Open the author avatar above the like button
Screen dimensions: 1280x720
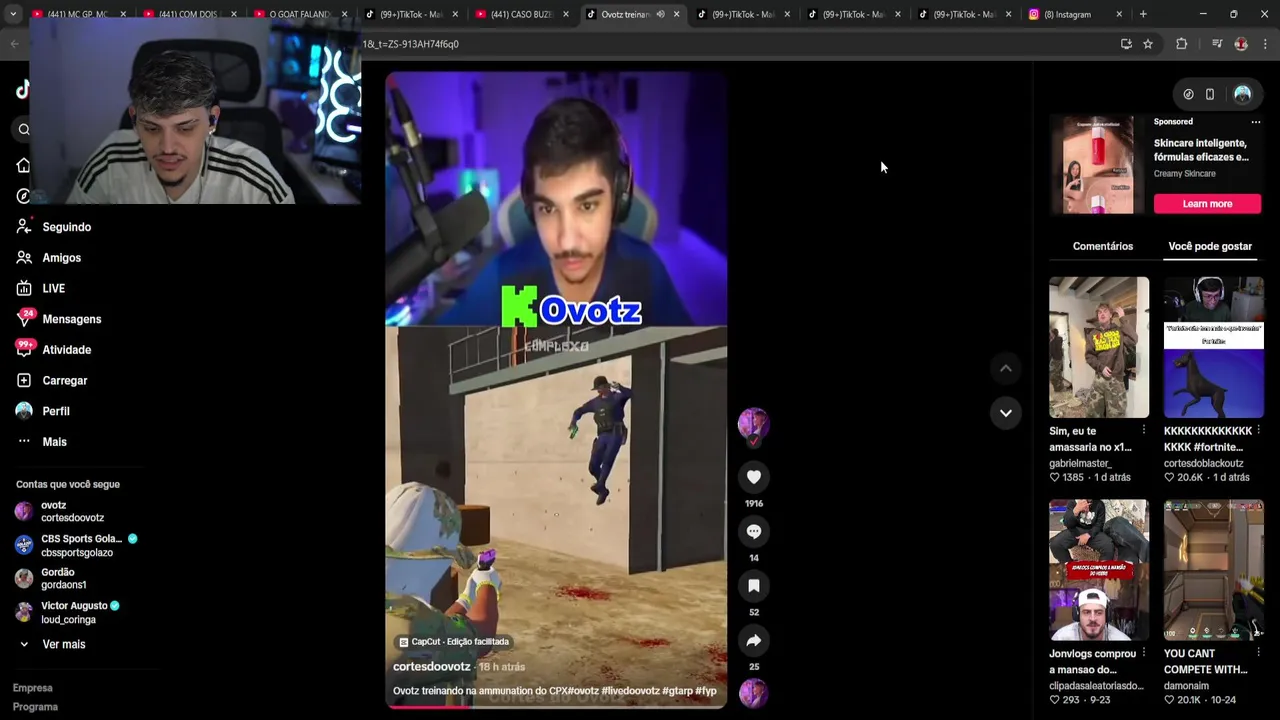pos(754,423)
